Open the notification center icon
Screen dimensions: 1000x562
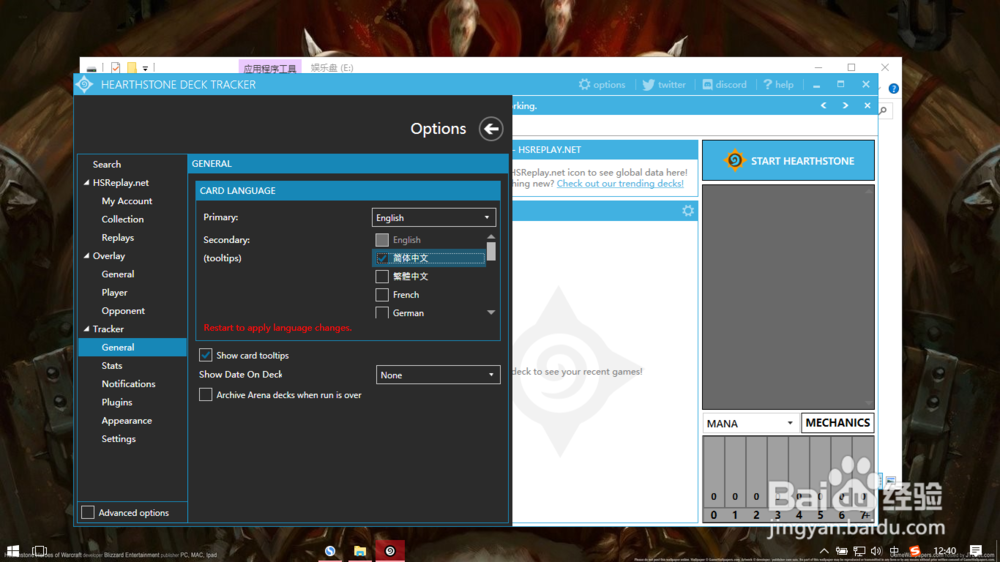[x=975, y=551]
